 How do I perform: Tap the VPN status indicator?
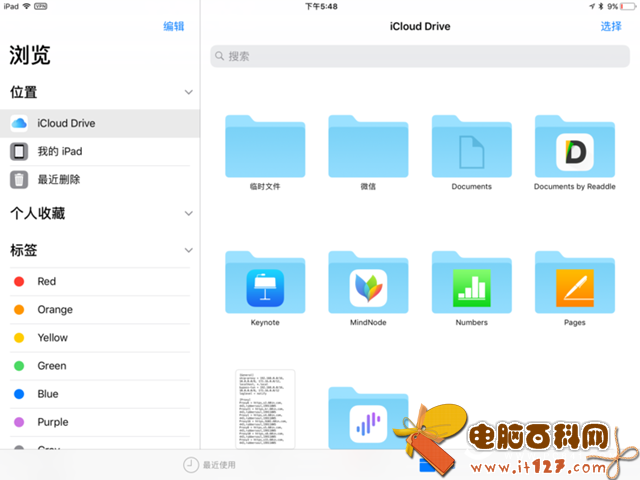pyautogui.click(x=40, y=6)
